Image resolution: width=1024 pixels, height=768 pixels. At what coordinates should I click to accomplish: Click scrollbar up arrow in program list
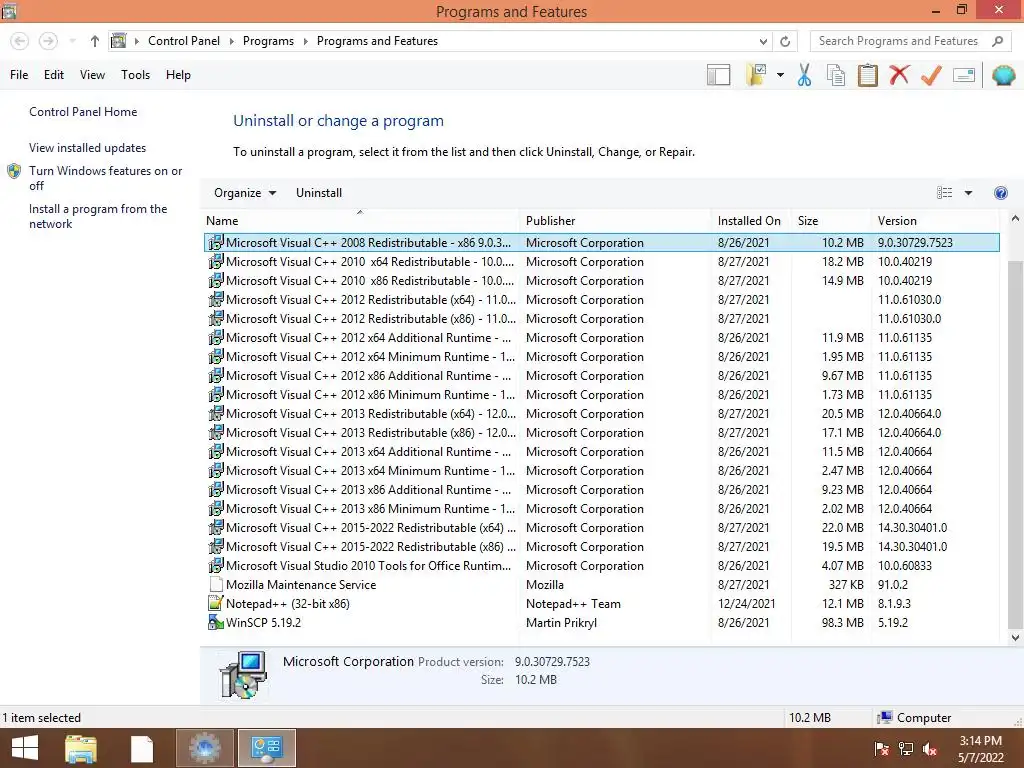coord(1015,219)
